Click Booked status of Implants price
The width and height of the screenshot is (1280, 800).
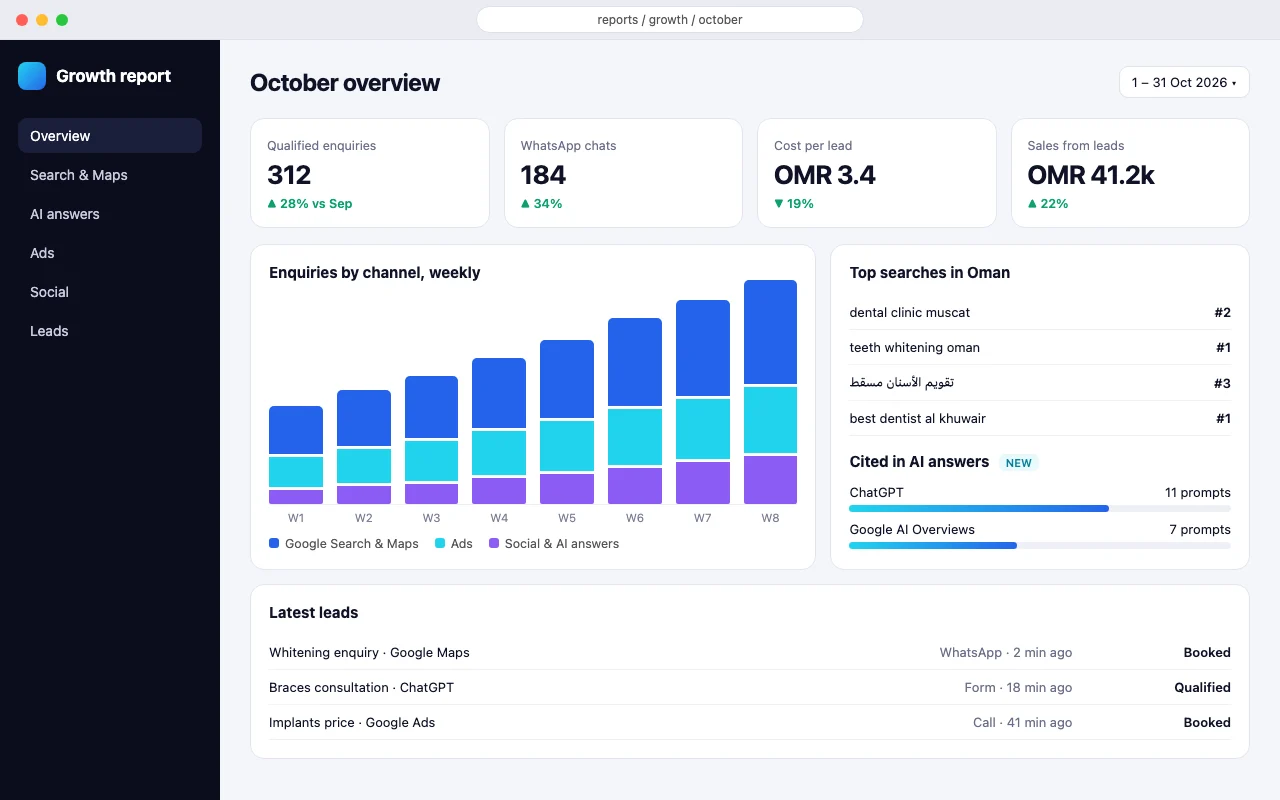(x=1207, y=722)
